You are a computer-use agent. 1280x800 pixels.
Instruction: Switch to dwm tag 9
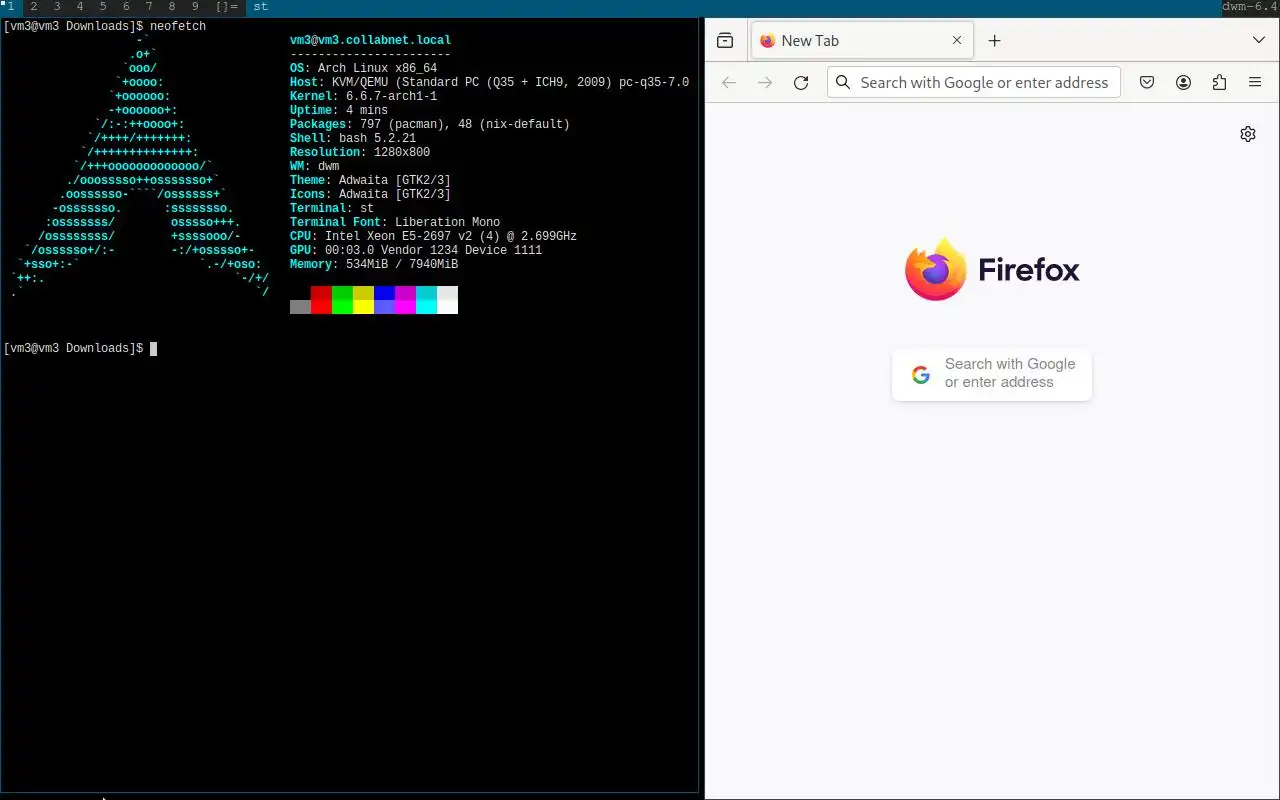(x=195, y=7)
